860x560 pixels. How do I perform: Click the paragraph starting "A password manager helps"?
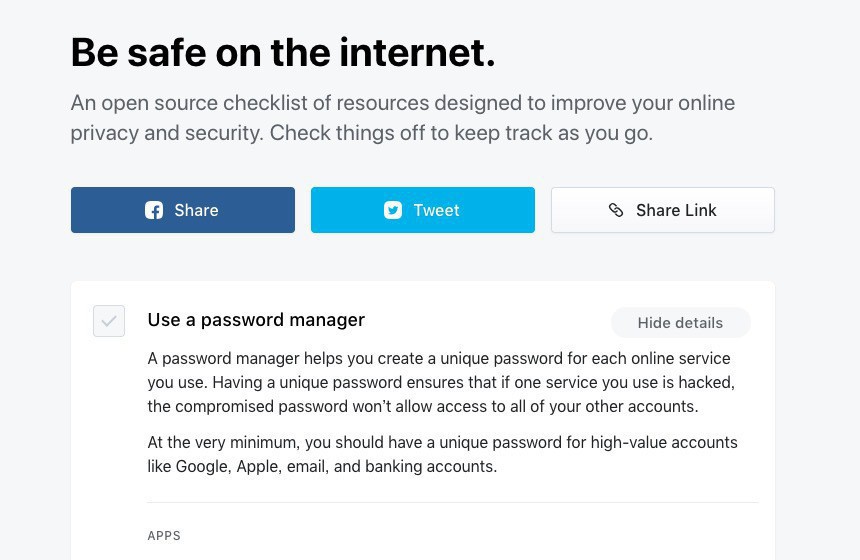pos(439,382)
